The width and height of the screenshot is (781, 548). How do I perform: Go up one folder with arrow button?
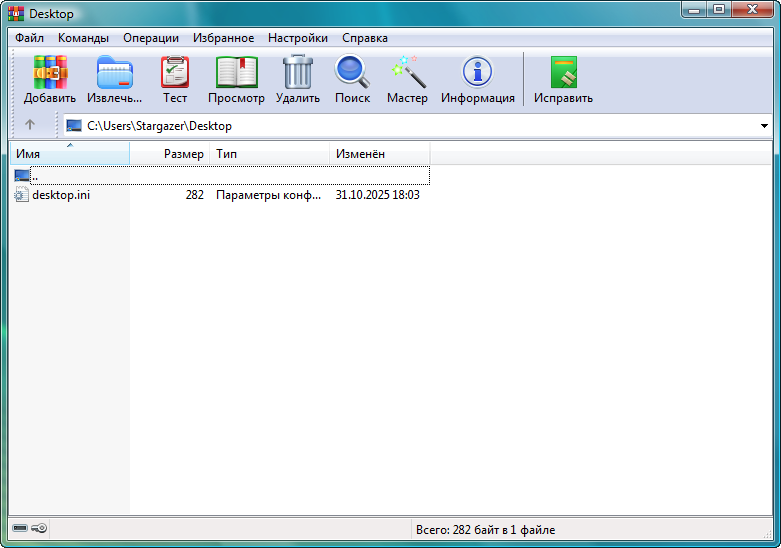pyautogui.click(x=30, y=125)
